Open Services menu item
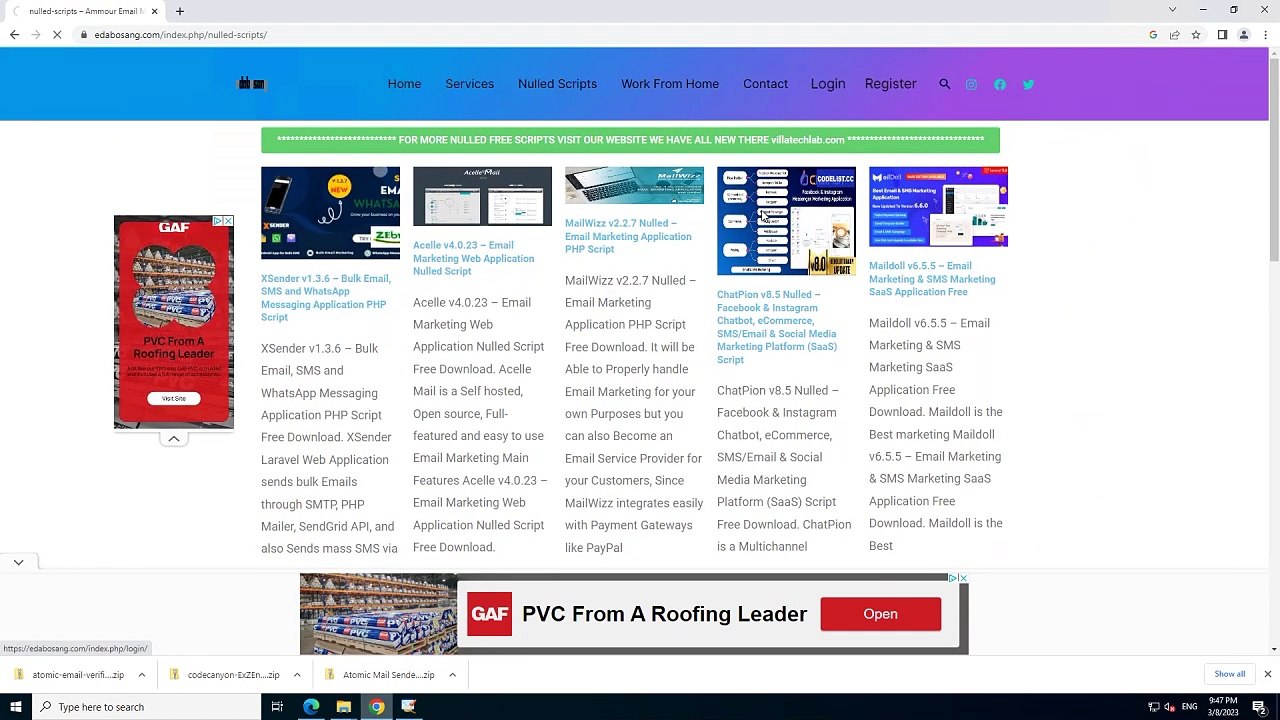 click(x=469, y=84)
